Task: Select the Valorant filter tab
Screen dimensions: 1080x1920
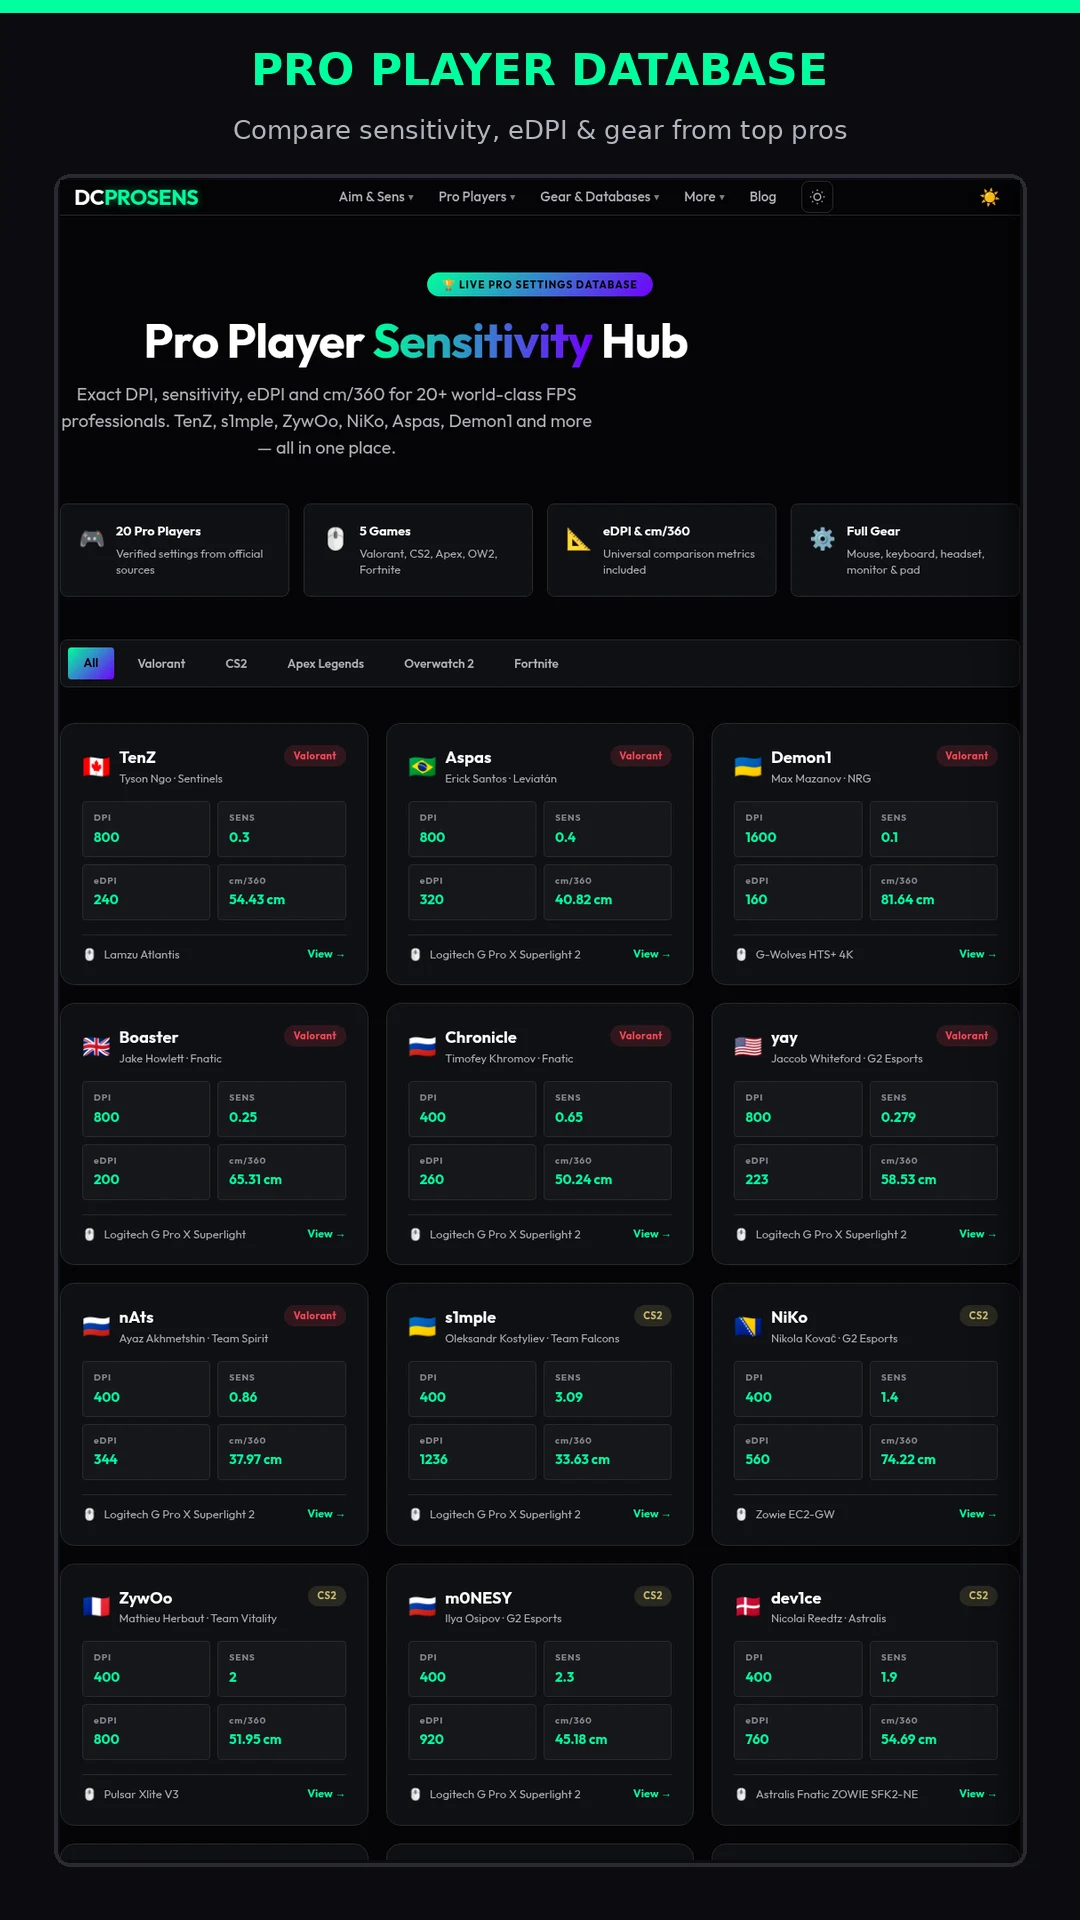Action: 161,664
